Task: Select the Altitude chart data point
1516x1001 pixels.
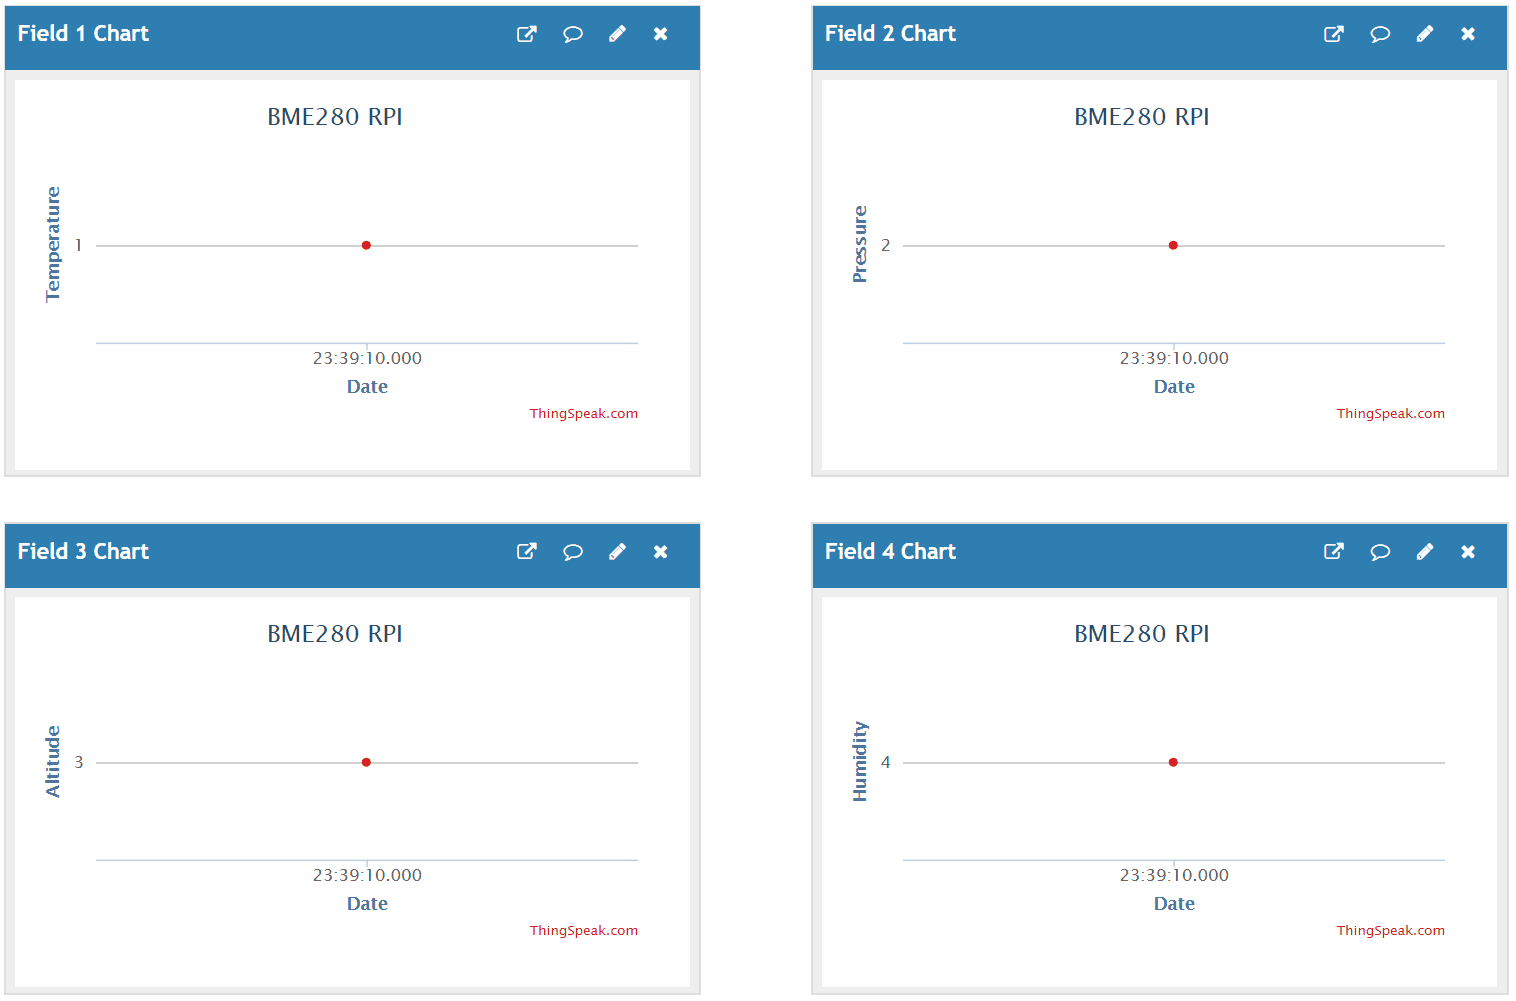Action: click(x=366, y=762)
